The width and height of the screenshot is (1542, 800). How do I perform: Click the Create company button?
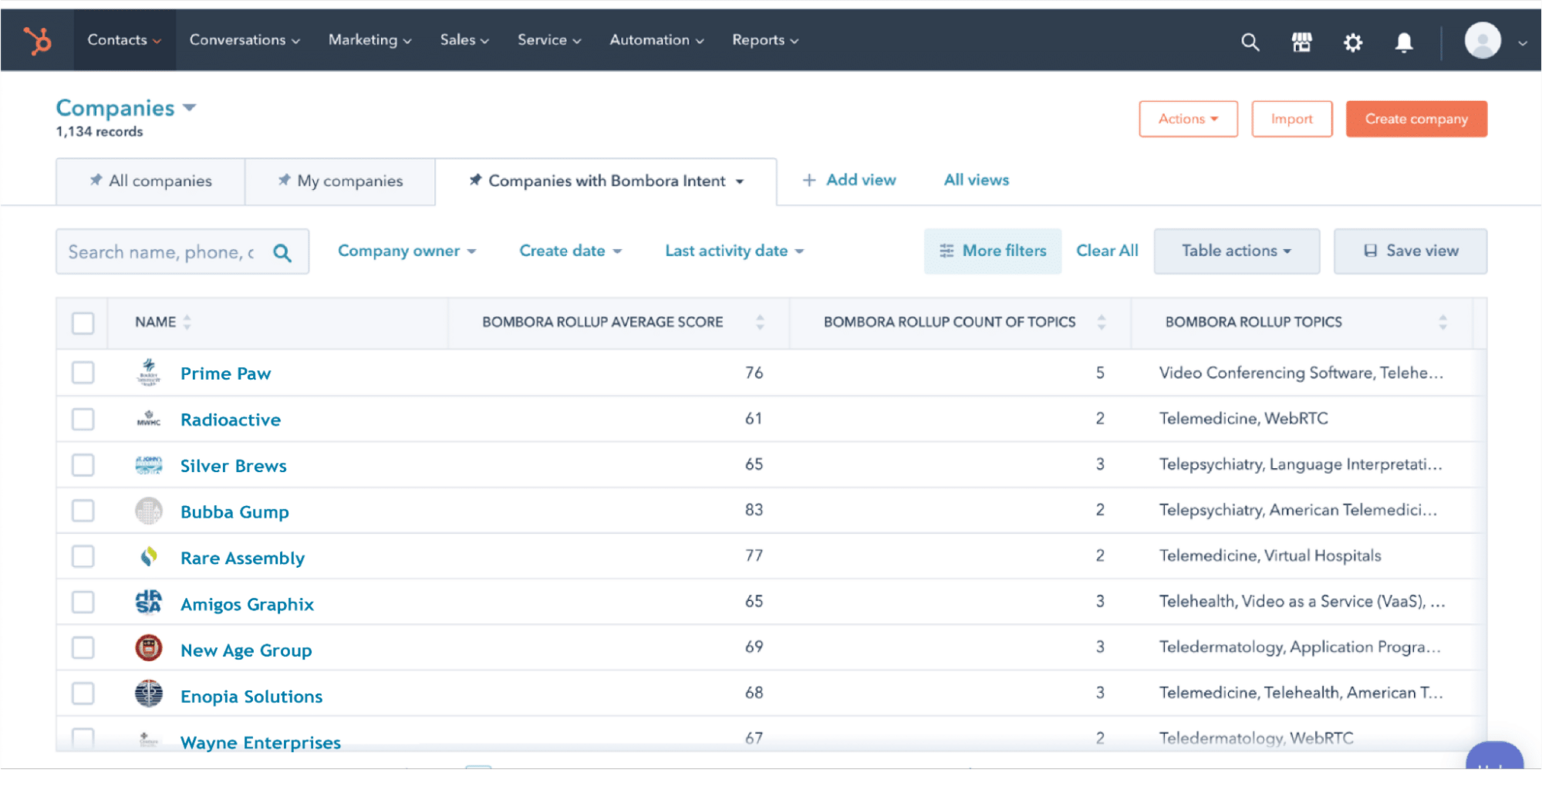pyautogui.click(x=1416, y=118)
